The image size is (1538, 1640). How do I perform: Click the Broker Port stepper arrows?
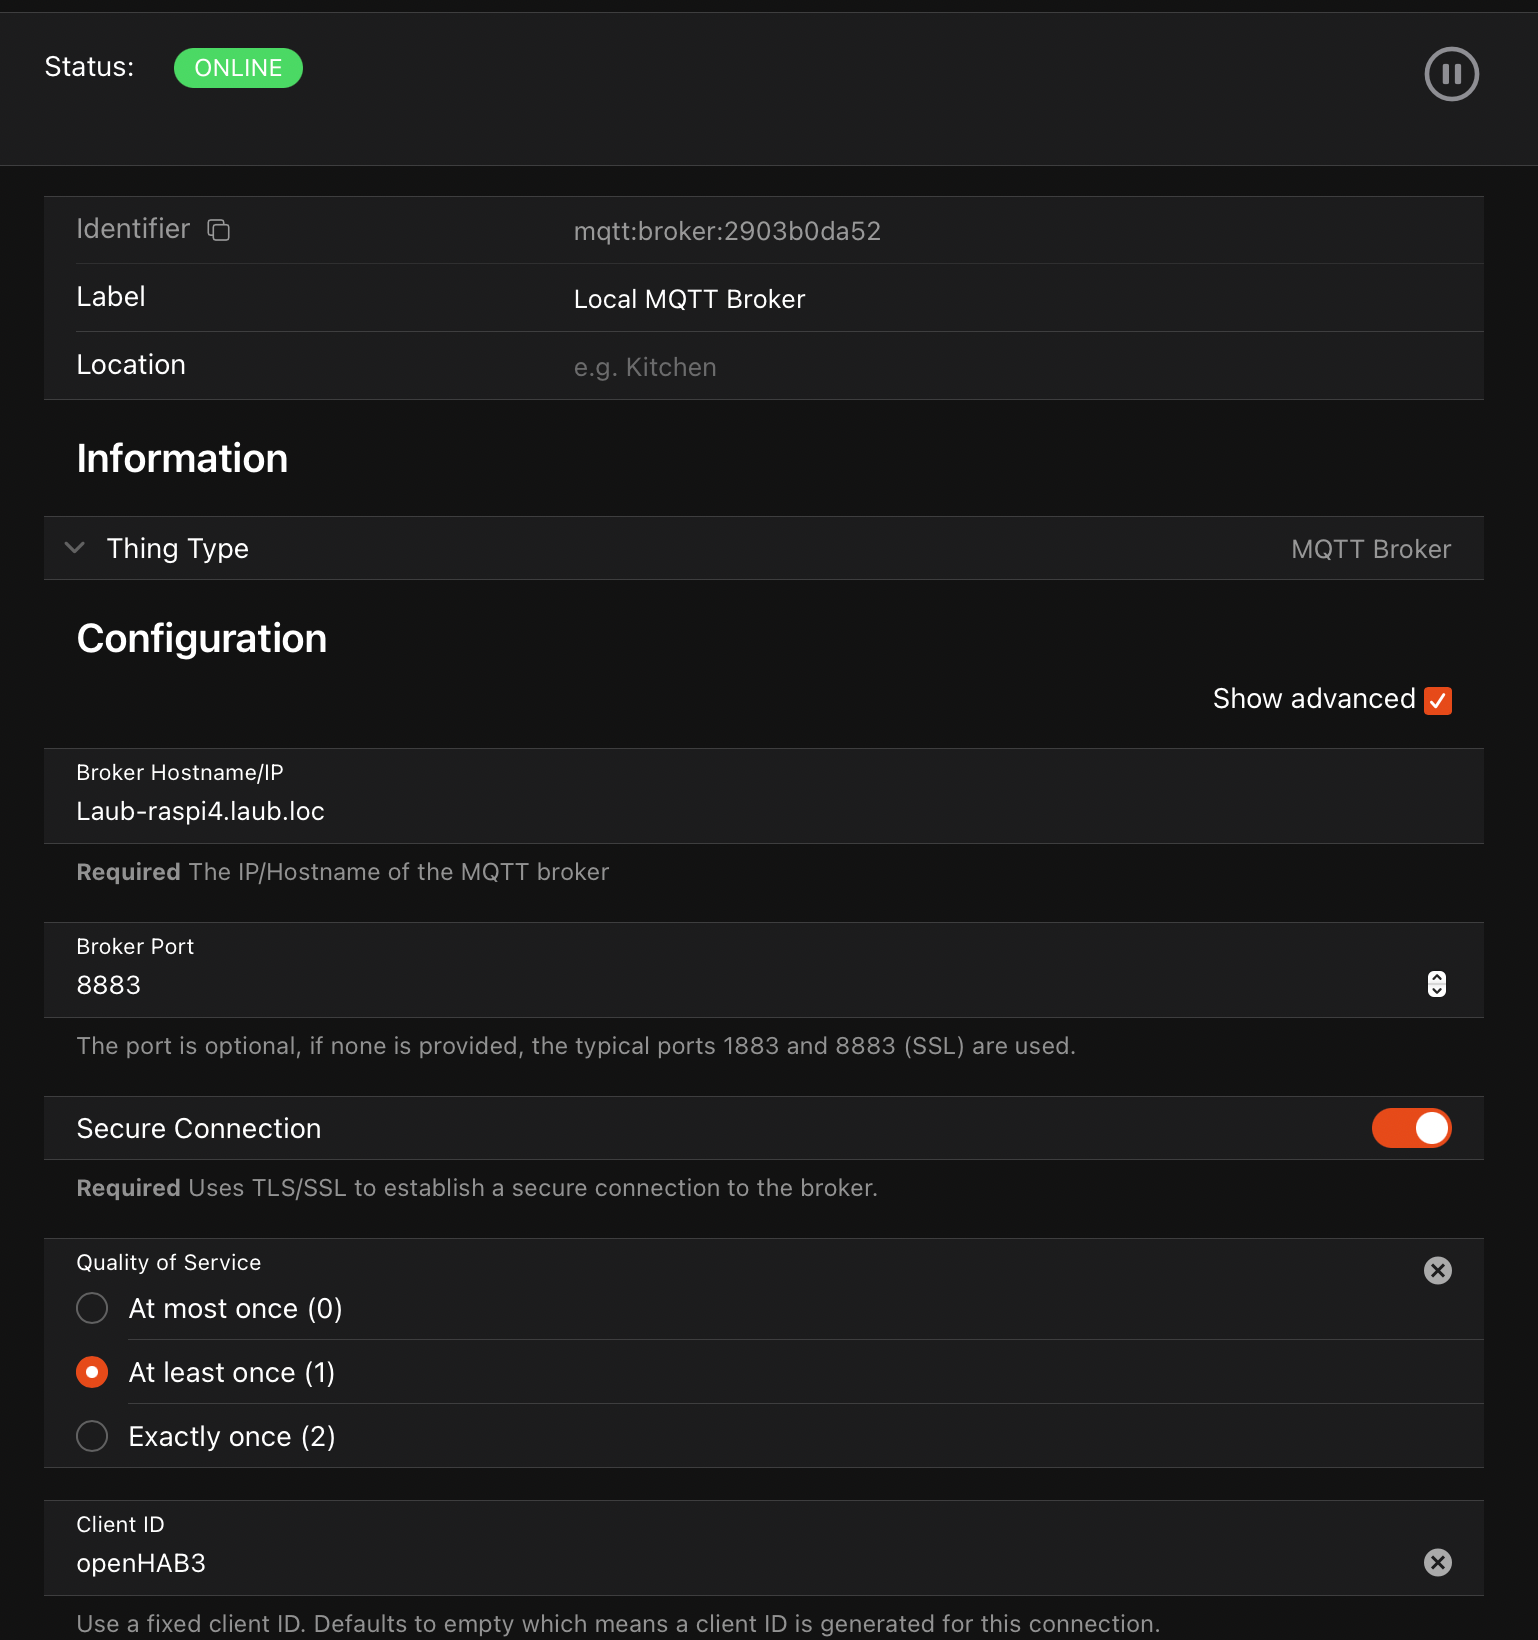pyautogui.click(x=1436, y=984)
